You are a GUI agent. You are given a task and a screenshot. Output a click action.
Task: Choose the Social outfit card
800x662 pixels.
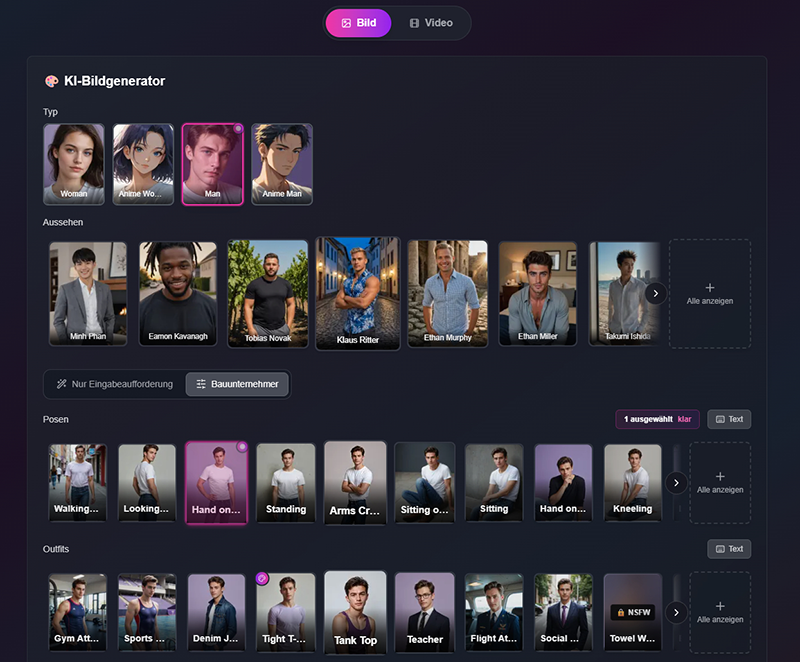tap(563, 612)
